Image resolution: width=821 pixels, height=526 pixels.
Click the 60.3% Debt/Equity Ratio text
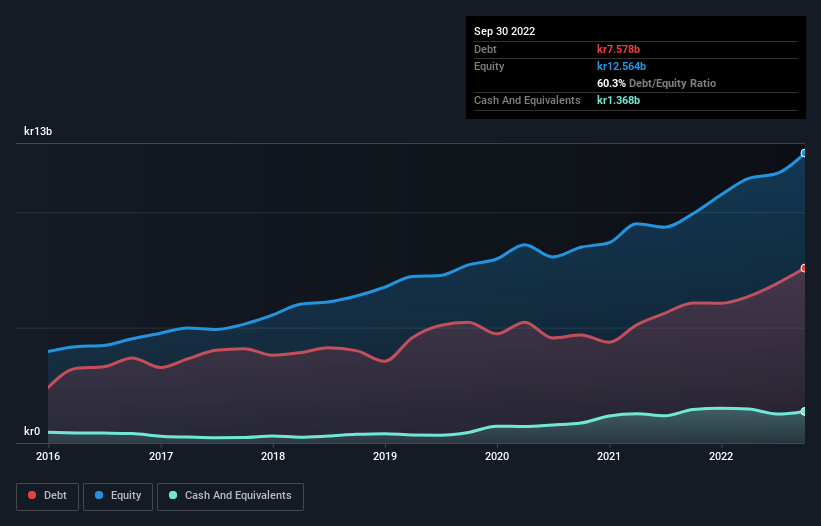pyautogui.click(x=656, y=83)
